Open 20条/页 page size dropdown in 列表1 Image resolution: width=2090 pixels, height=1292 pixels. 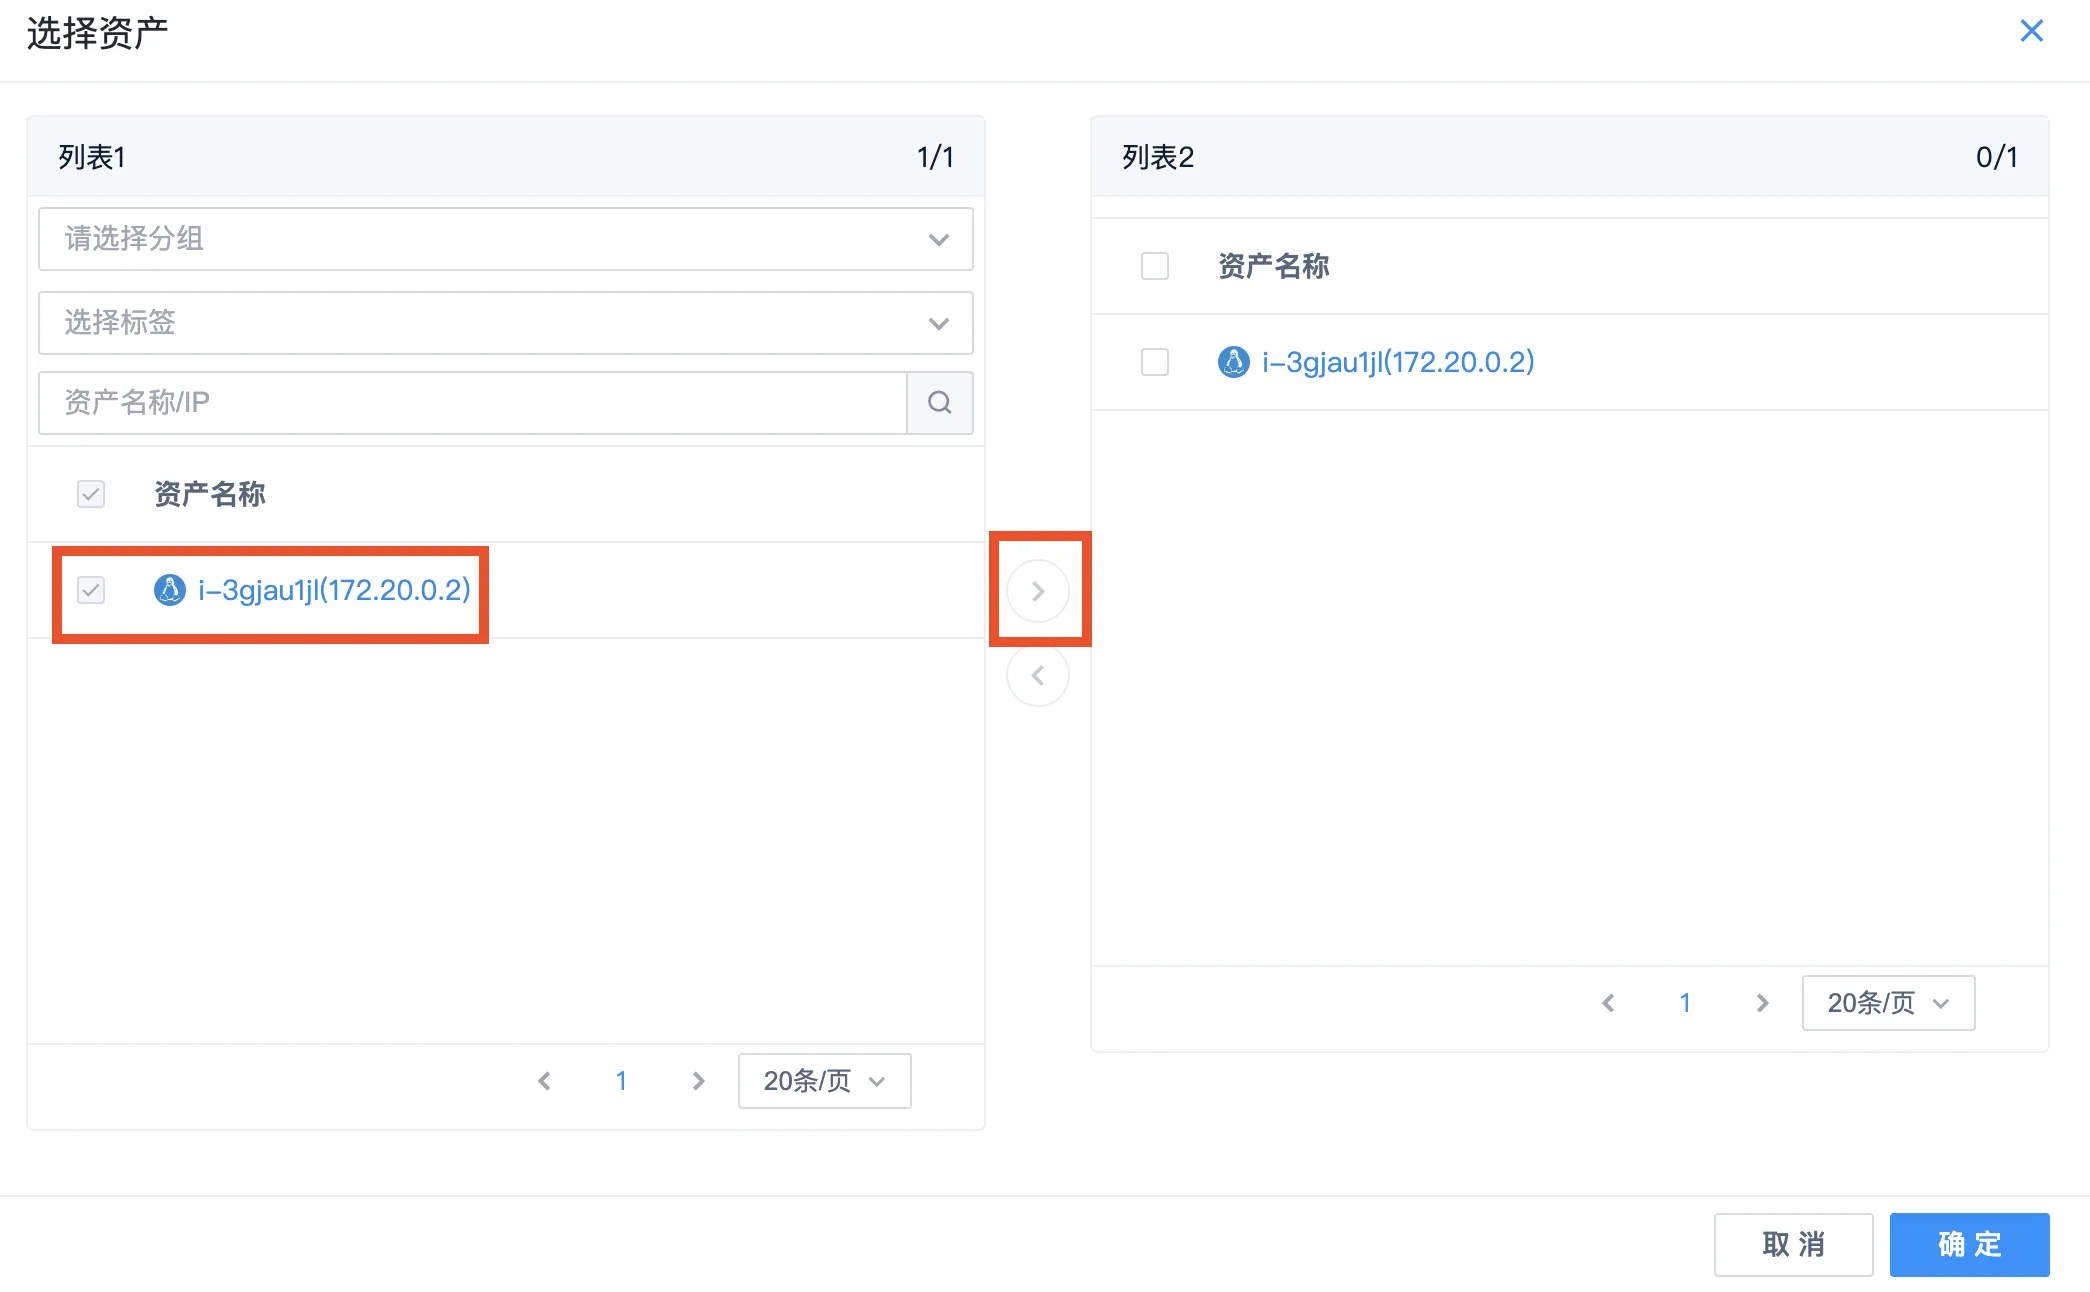[824, 1081]
